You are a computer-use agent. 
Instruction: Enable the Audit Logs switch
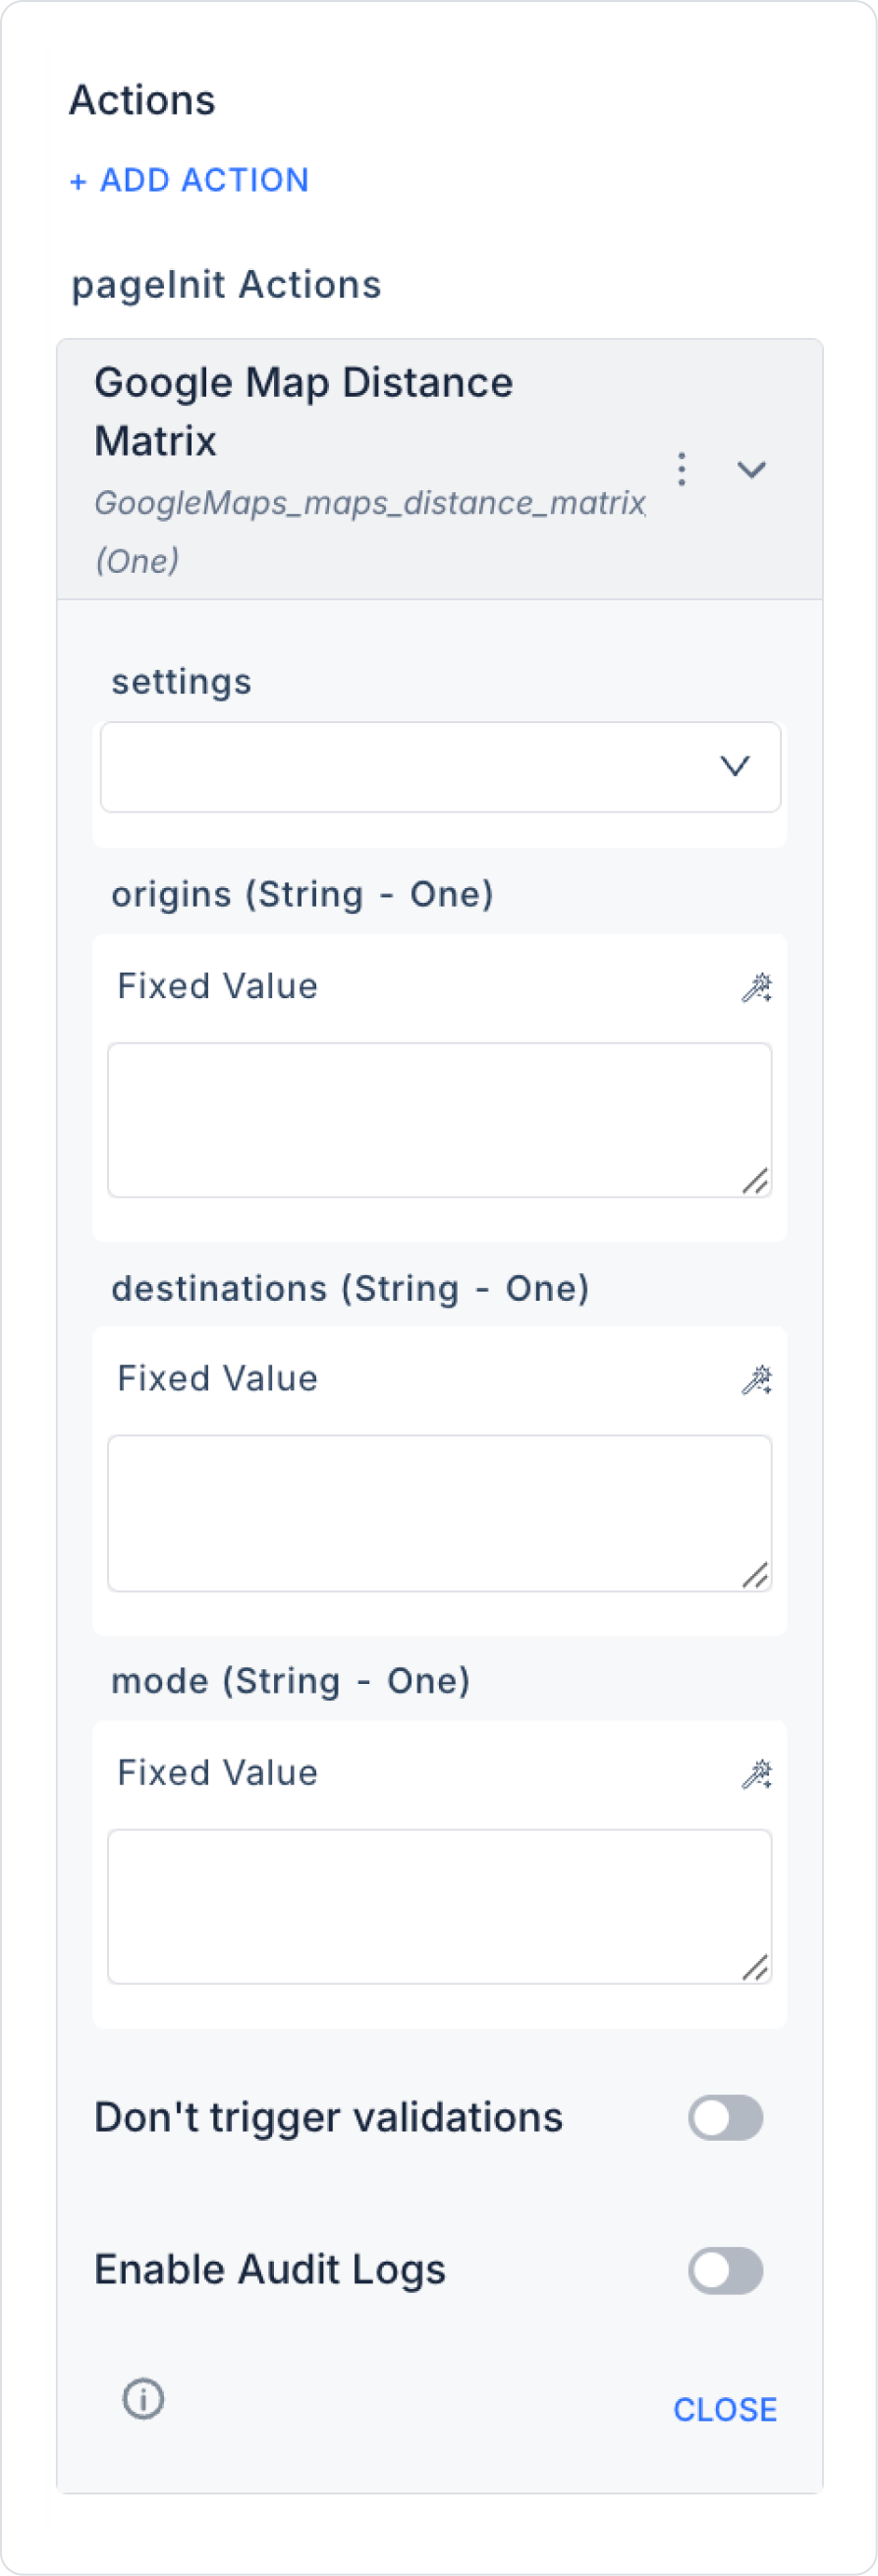click(725, 2271)
